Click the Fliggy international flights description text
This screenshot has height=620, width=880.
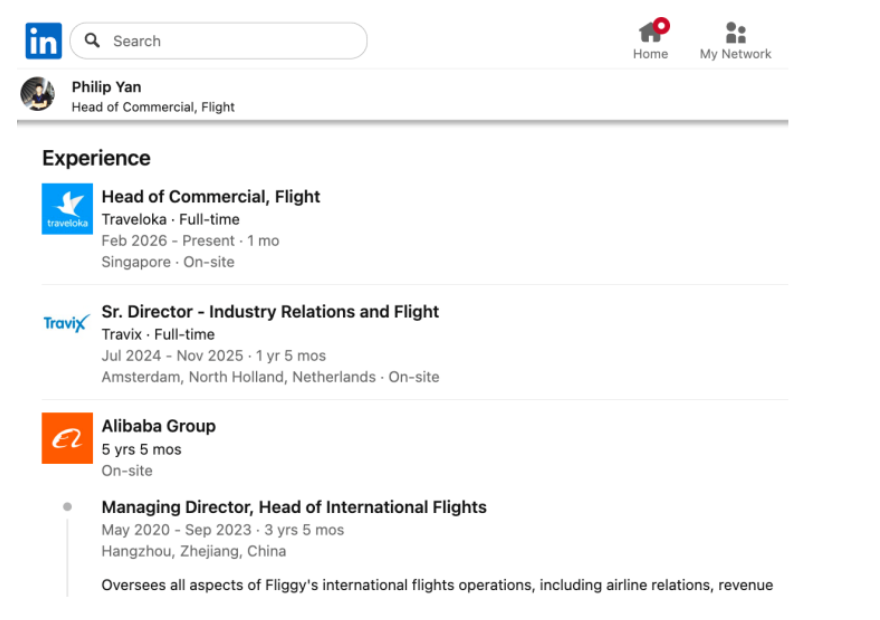[x=436, y=585]
